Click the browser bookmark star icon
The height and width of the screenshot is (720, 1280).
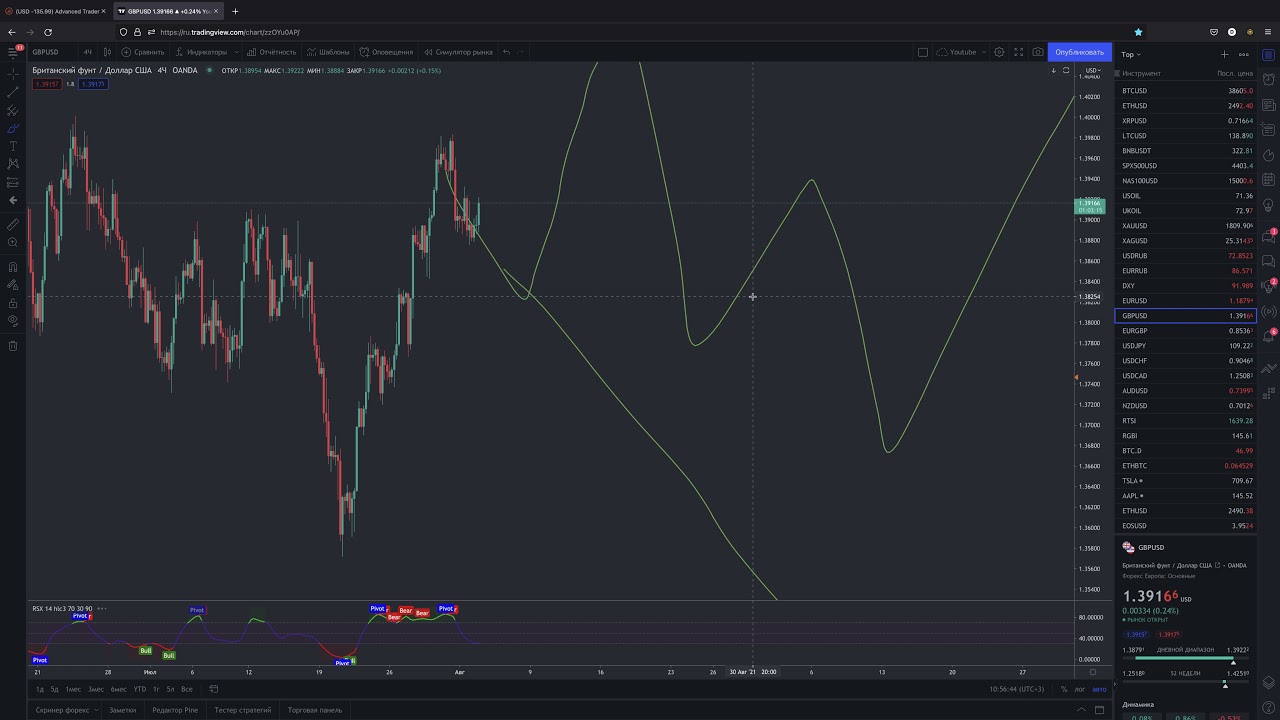tap(1138, 32)
